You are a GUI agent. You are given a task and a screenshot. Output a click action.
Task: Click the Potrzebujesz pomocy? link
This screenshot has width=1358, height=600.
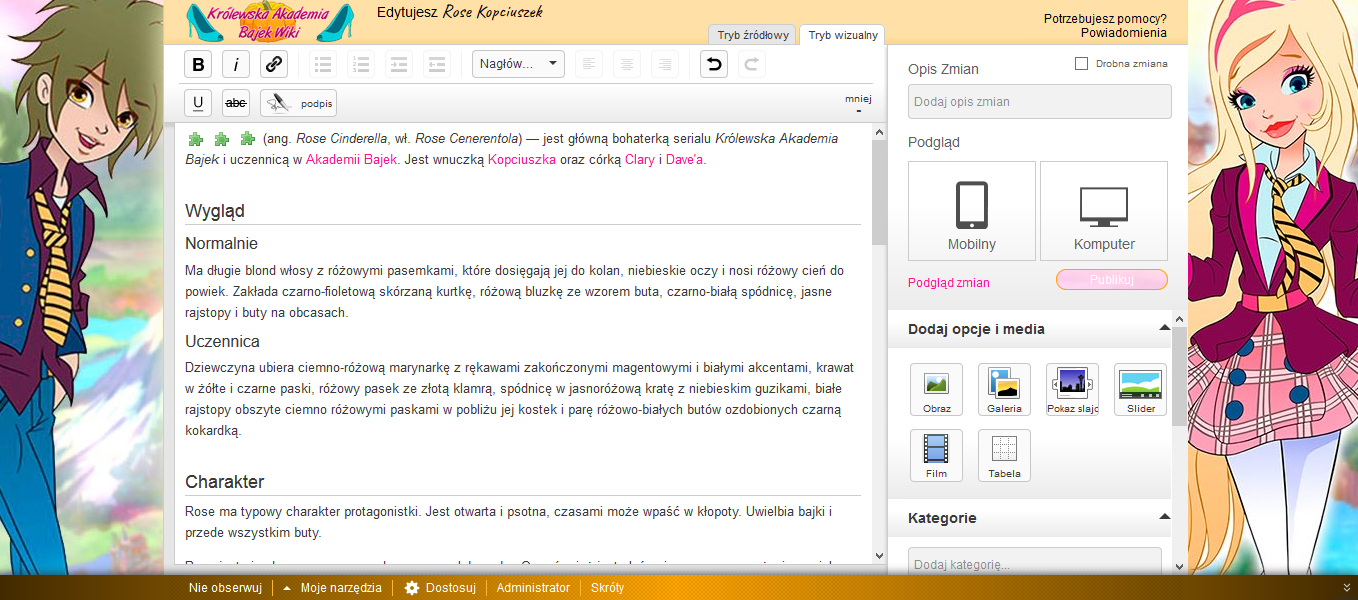pos(1105,18)
